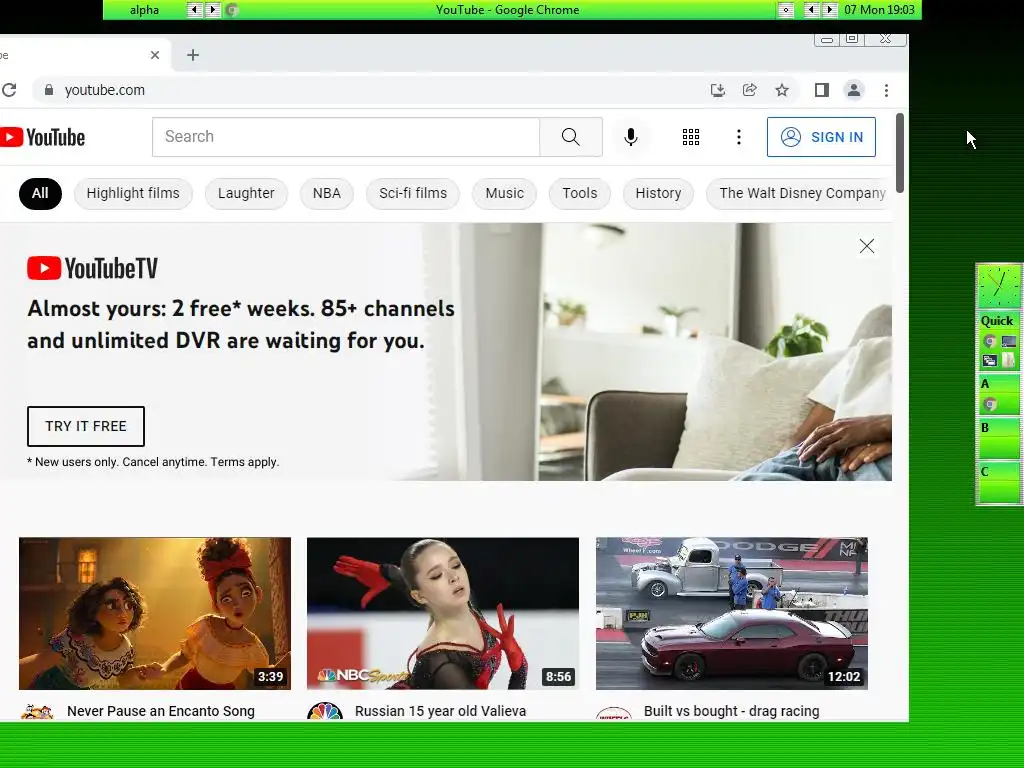Screen dimensions: 1024x768
Task: Share this page icon in address bar
Action: 750,90
